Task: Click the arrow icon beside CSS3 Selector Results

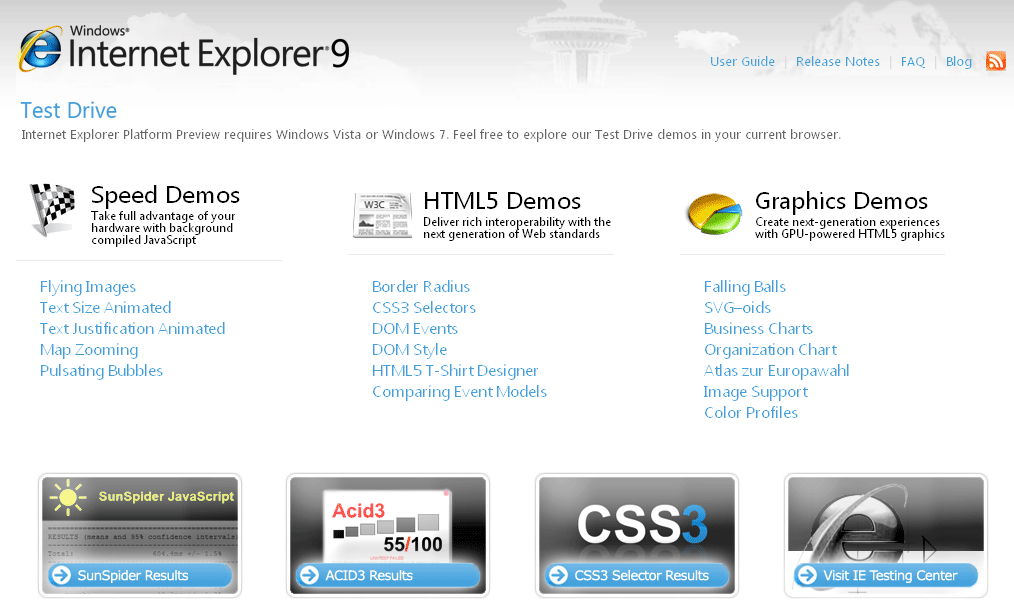Action: point(558,575)
